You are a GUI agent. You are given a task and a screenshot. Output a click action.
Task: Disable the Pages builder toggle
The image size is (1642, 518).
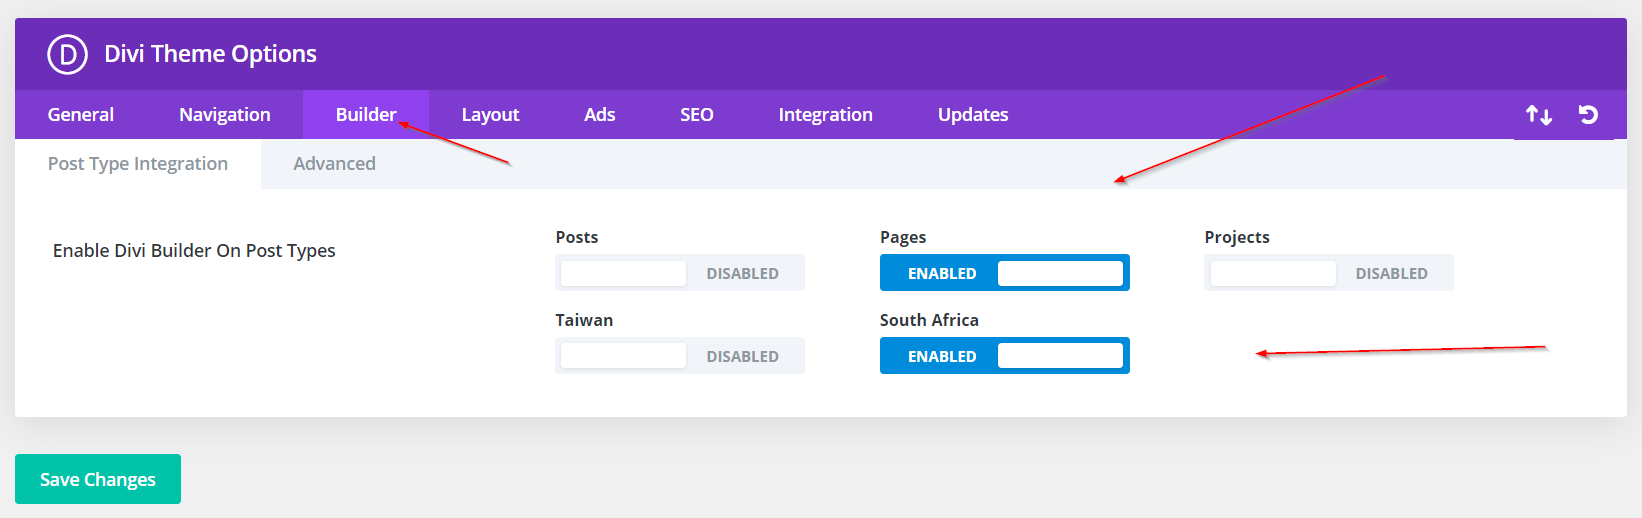pos(1004,273)
